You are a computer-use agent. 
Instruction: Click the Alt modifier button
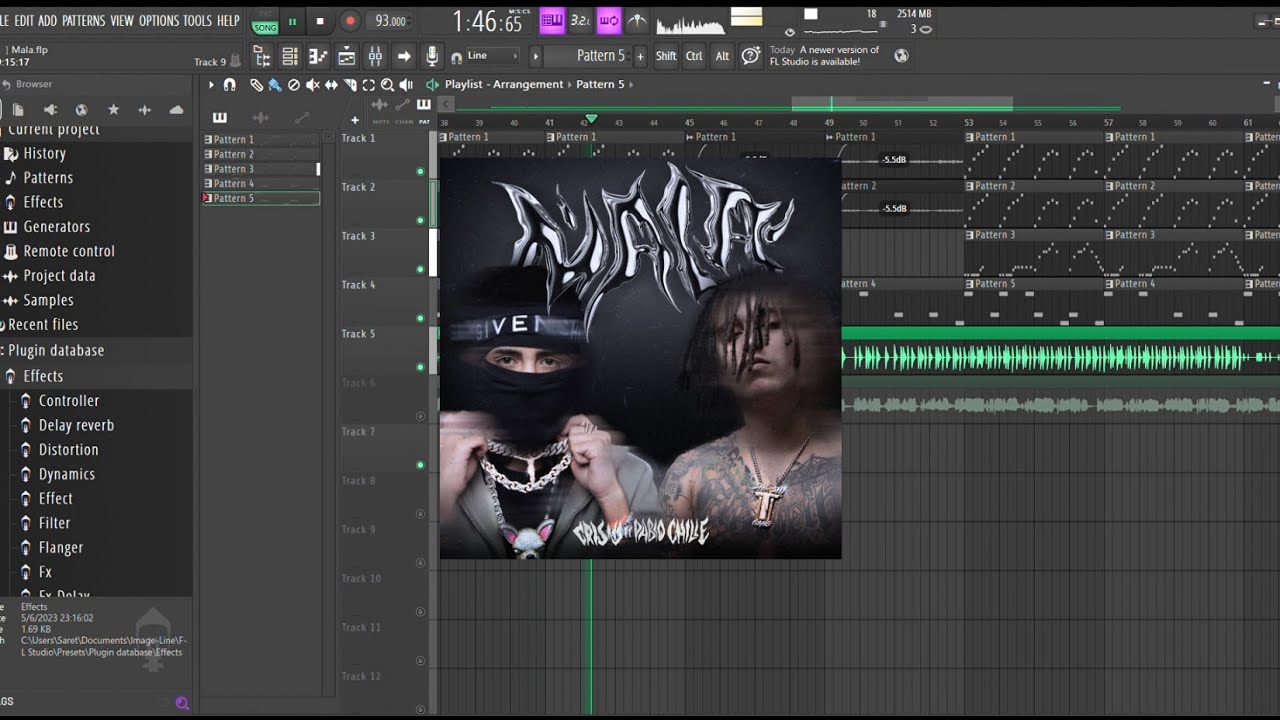pyautogui.click(x=722, y=56)
